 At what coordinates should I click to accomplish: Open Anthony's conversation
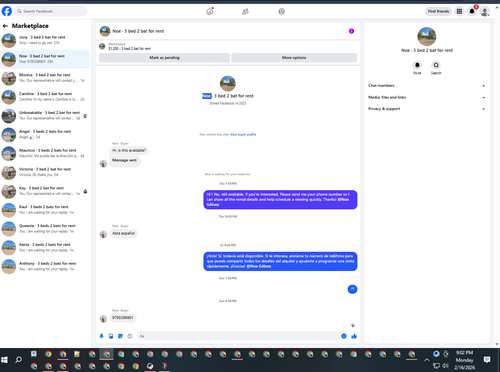click(45, 266)
